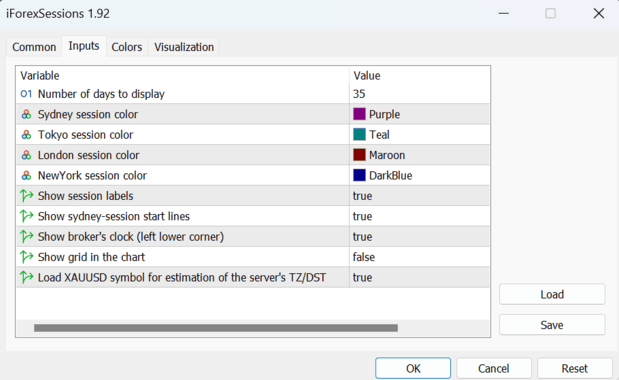Image resolution: width=619 pixels, height=380 pixels.
Task: Click the boolean icon beside Show sydney-session start lines
Action: (26, 216)
